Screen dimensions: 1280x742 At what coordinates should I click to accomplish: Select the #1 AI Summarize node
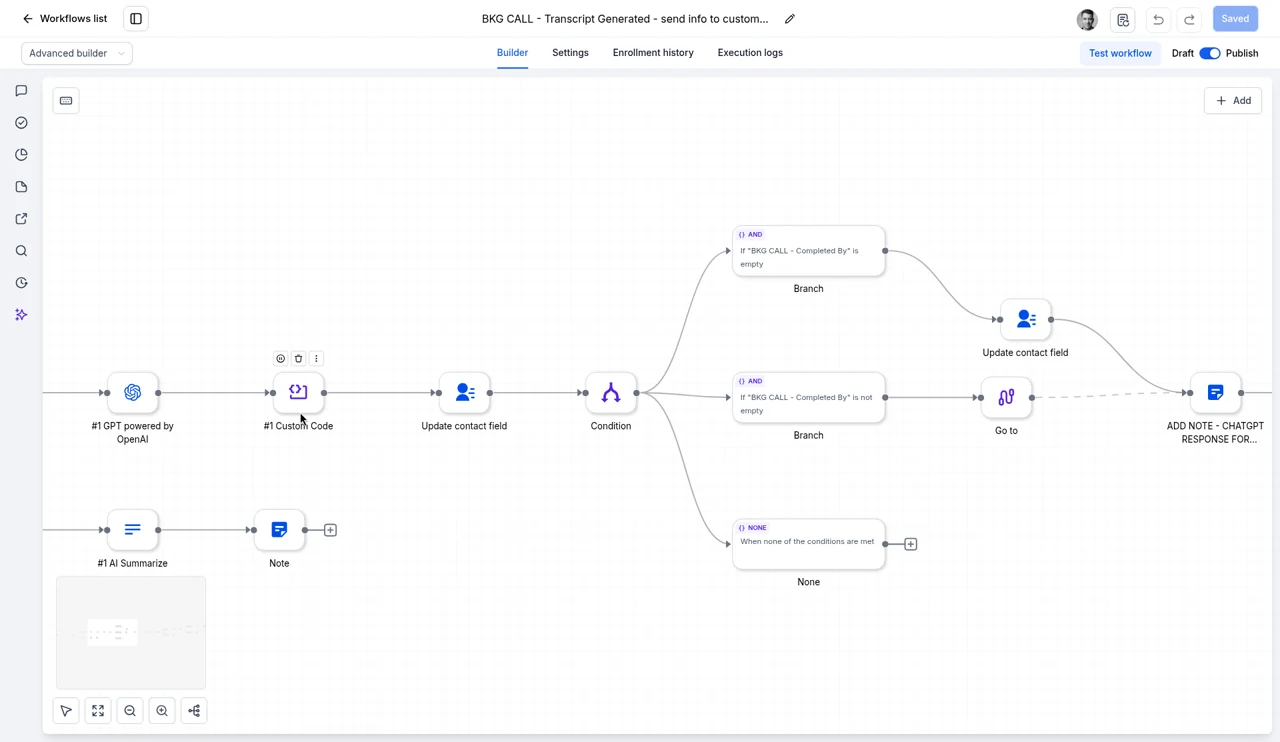click(x=132, y=530)
